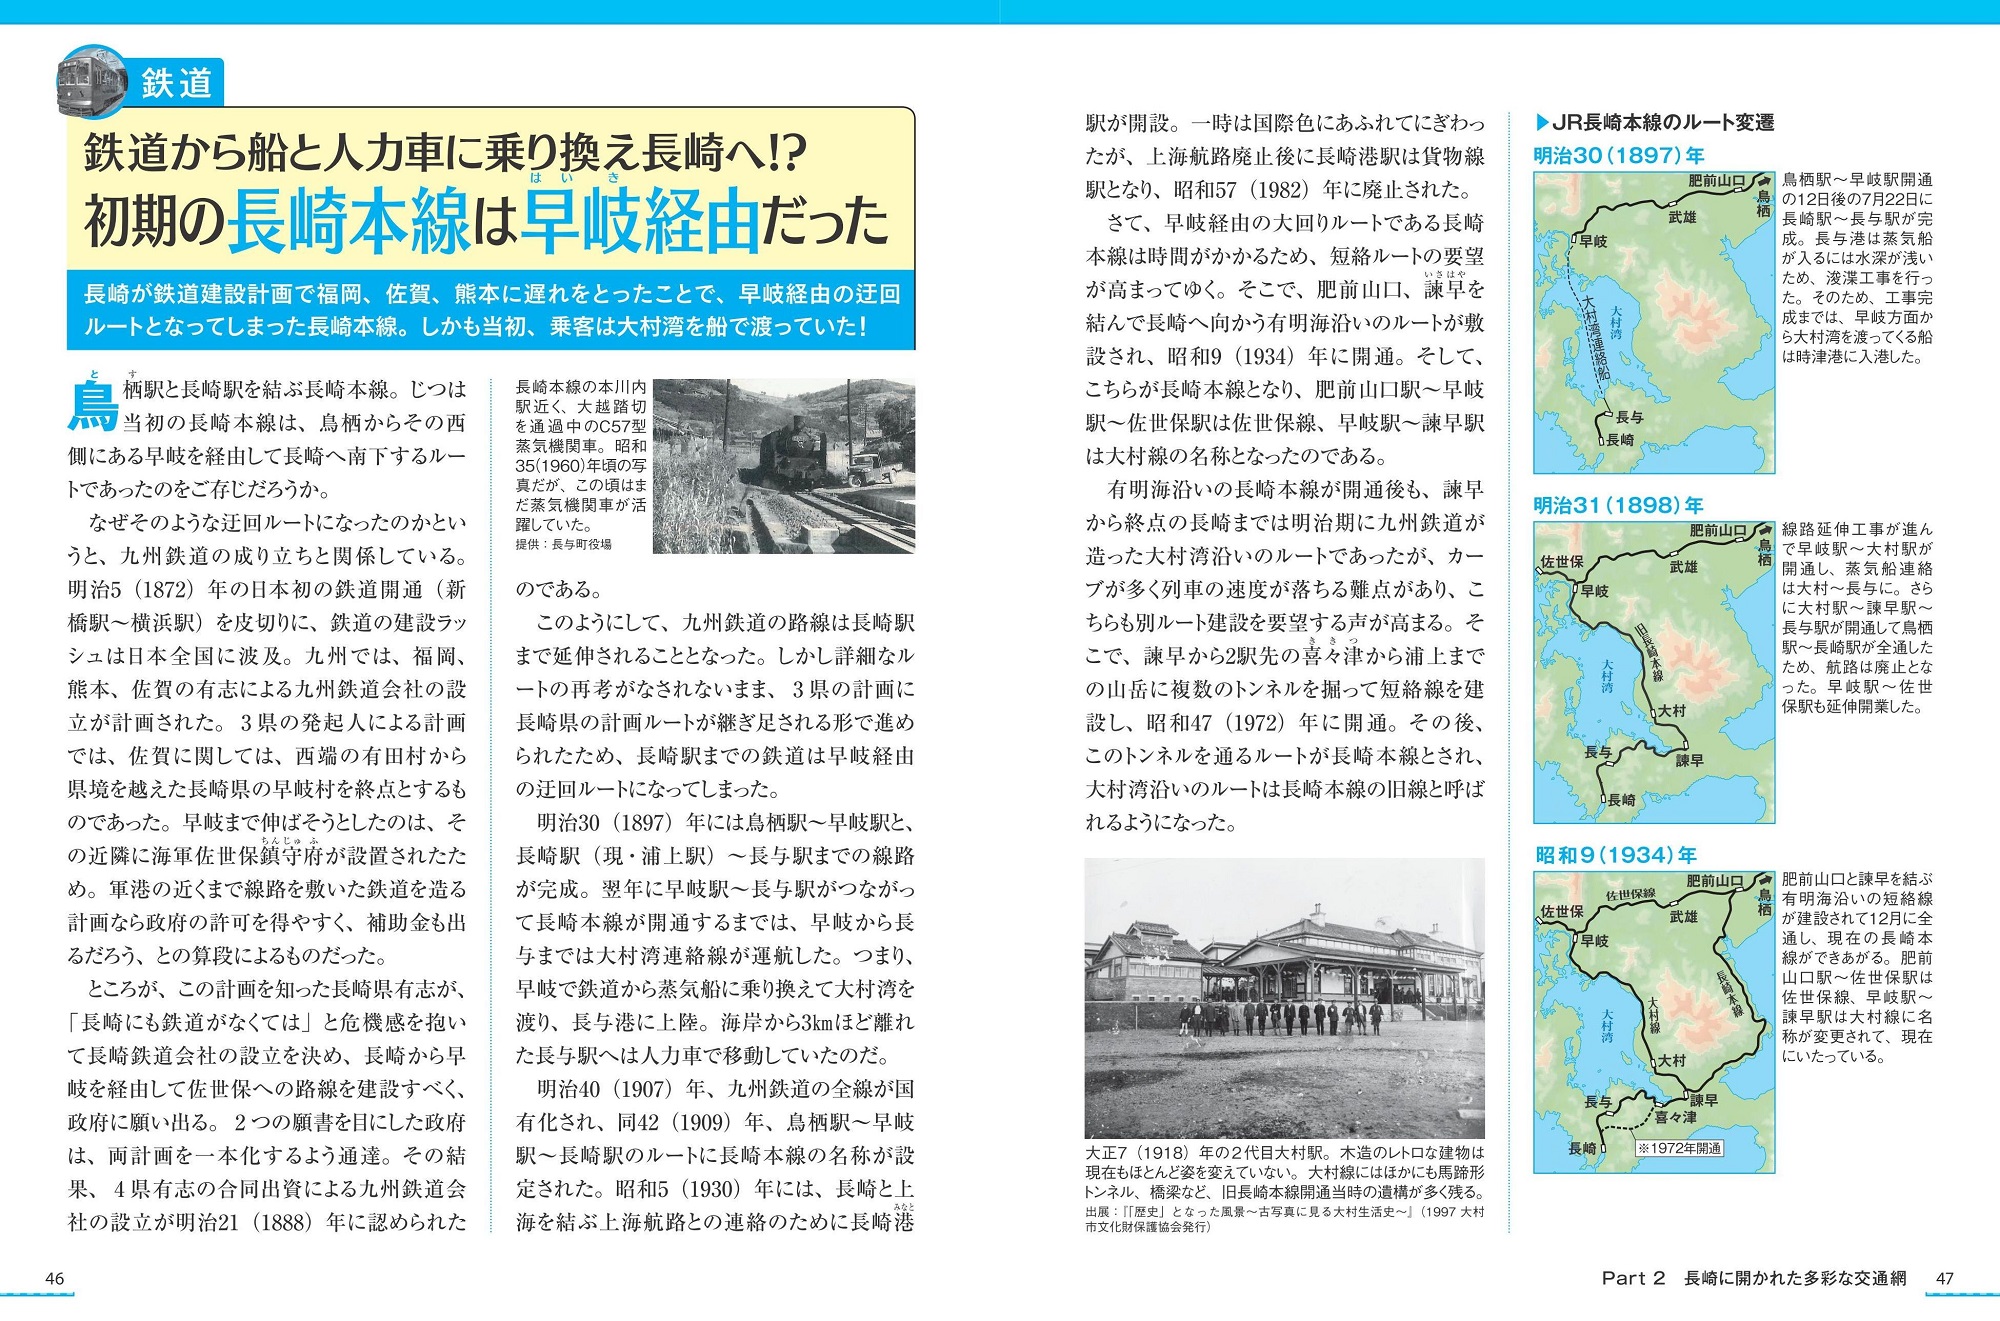Click the 鉄道 section tag

(x=176, y=83)
